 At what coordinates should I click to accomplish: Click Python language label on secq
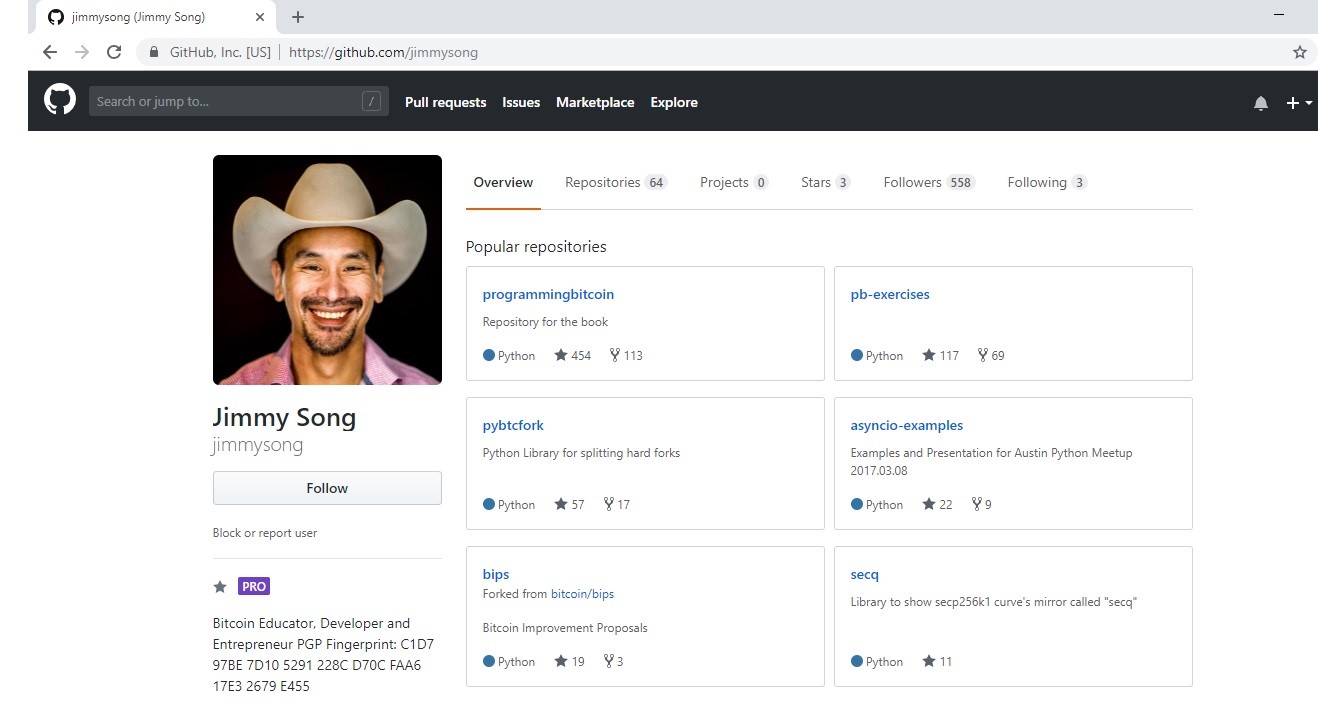884,661
